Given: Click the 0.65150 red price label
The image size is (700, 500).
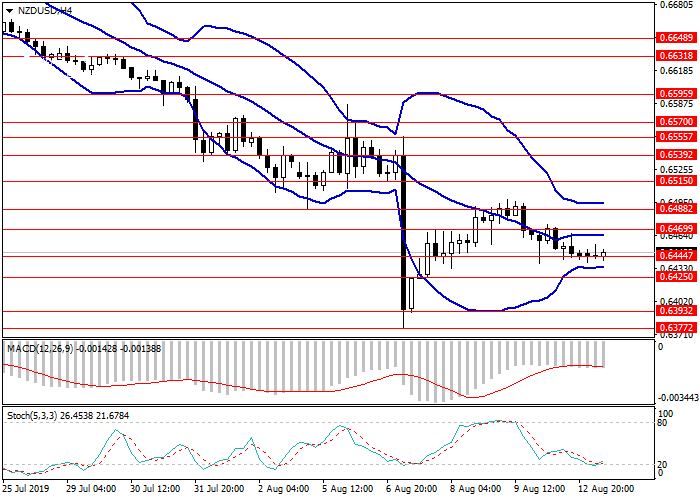Looking at the screenshot, I should [676, 182].
